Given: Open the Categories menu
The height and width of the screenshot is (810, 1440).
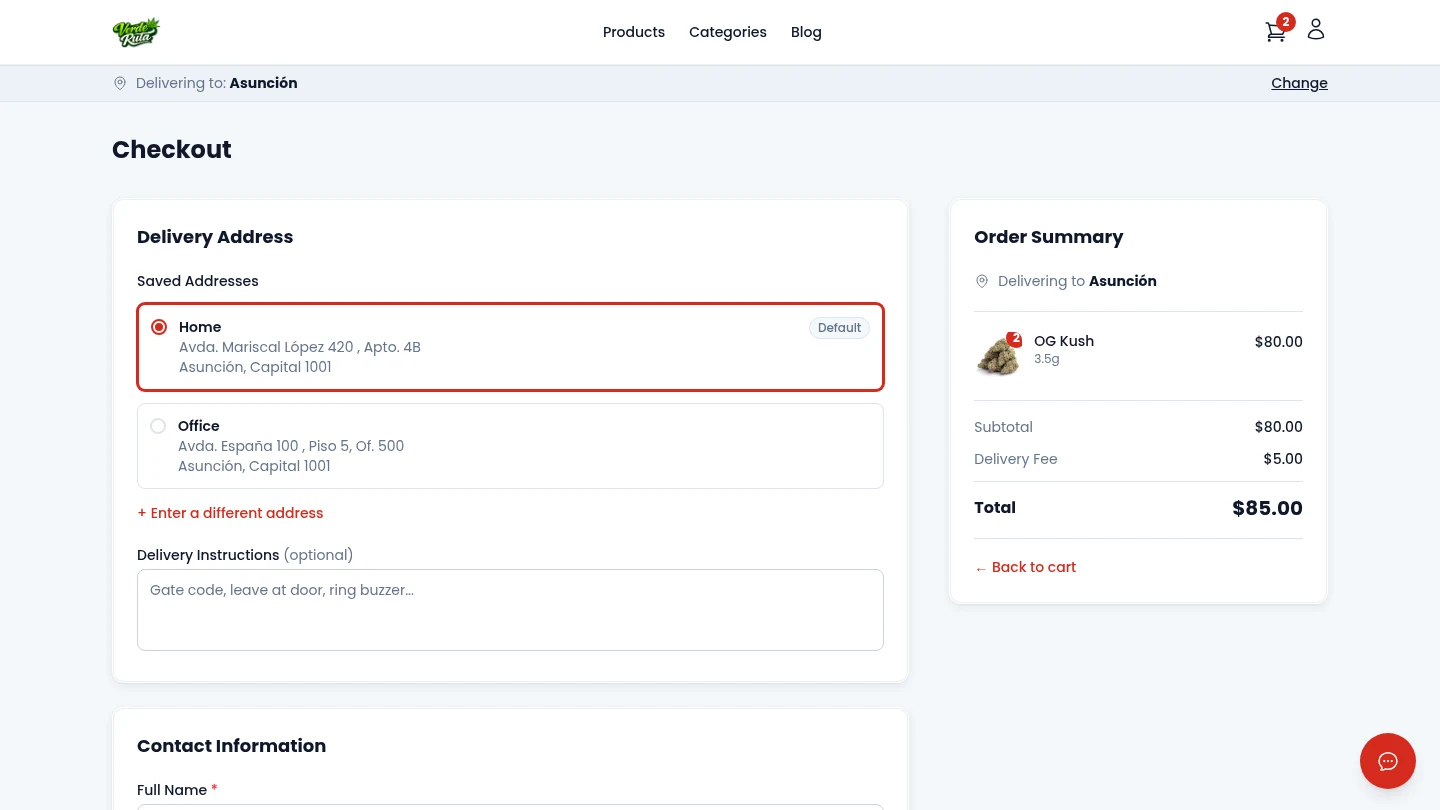Looking at the screenshot, I should click(727, 32).
